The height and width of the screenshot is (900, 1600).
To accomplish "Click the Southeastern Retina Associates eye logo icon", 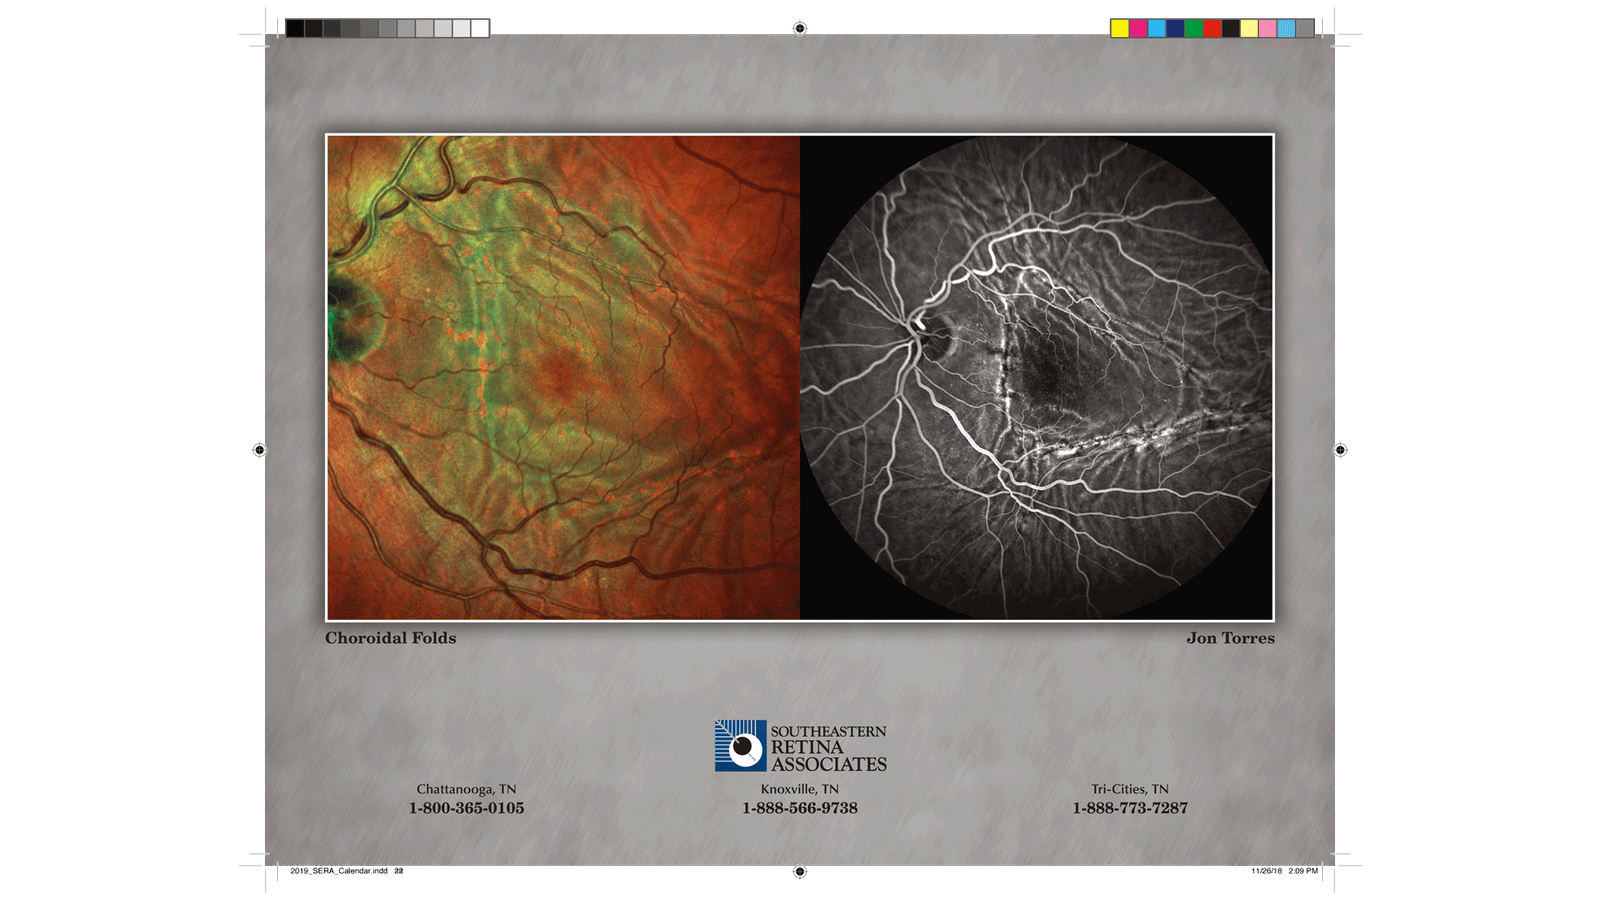I will click(x=740, y=746).
